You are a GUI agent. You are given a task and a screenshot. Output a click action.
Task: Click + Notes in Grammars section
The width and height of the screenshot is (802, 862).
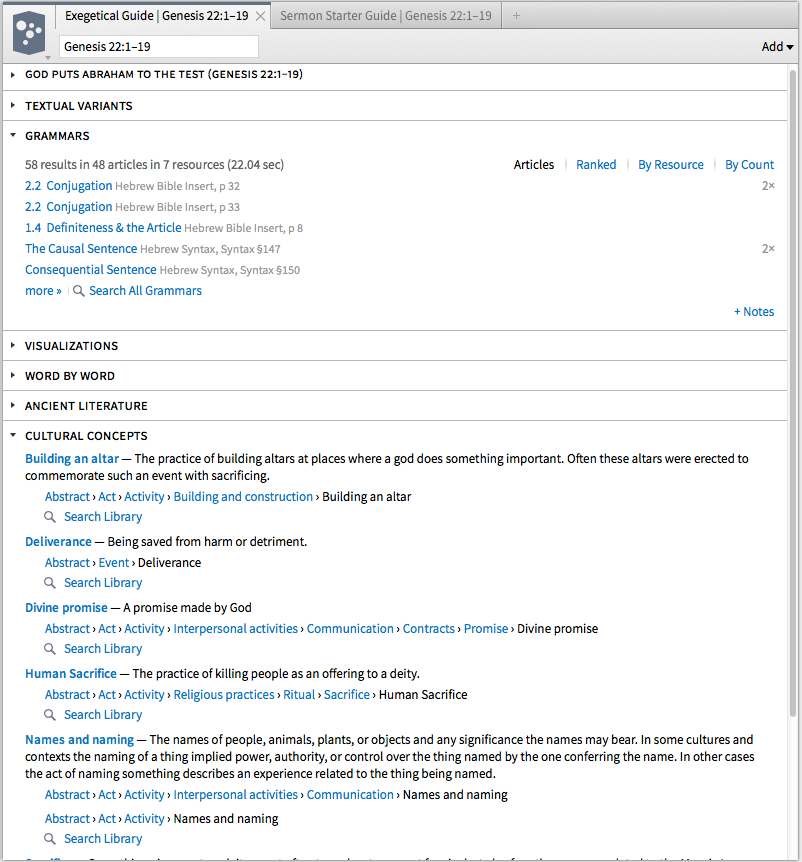click(x=753, y=312)
